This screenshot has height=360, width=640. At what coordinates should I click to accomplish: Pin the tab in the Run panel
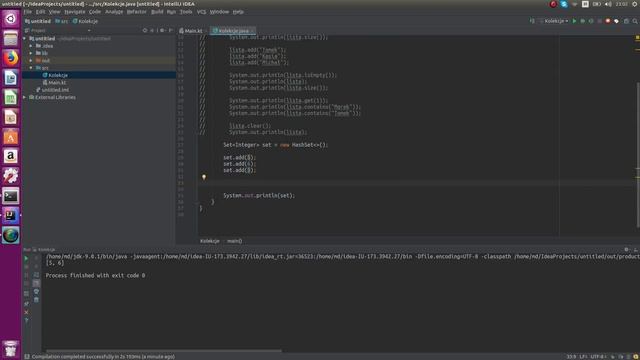(x=26, y=304)
